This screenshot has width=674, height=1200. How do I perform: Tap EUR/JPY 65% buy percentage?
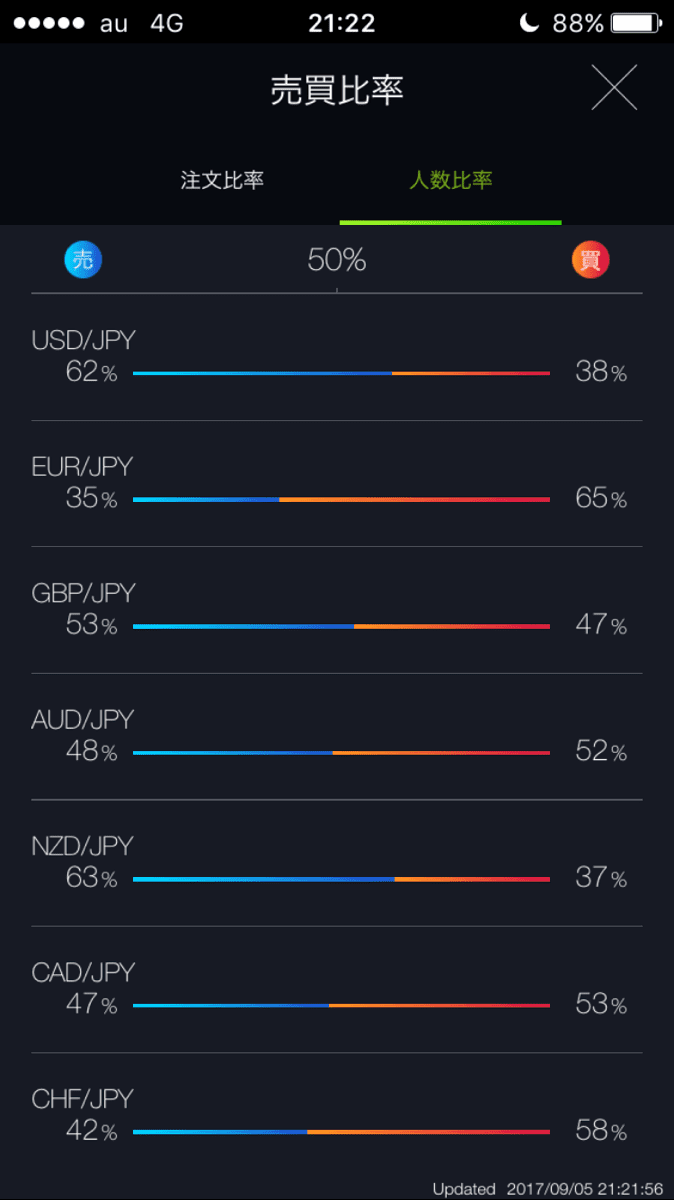point(601,498)
